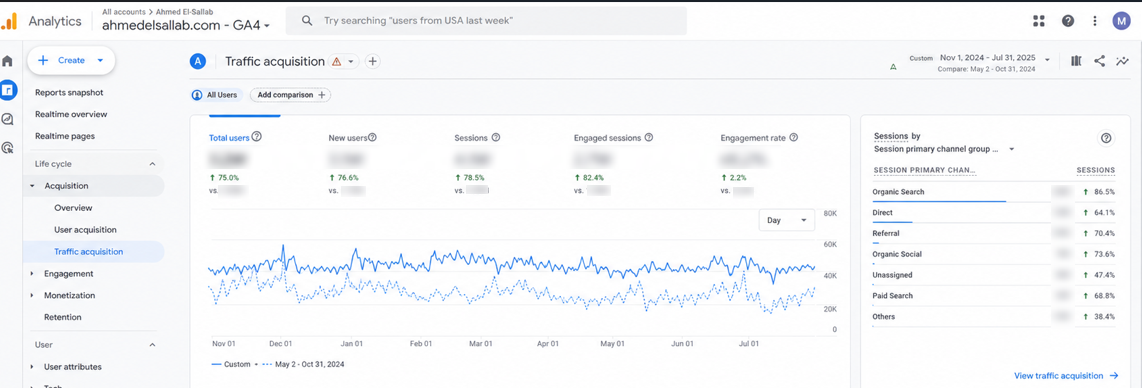Open Acquisition Overview report

(x=74, y=208)
